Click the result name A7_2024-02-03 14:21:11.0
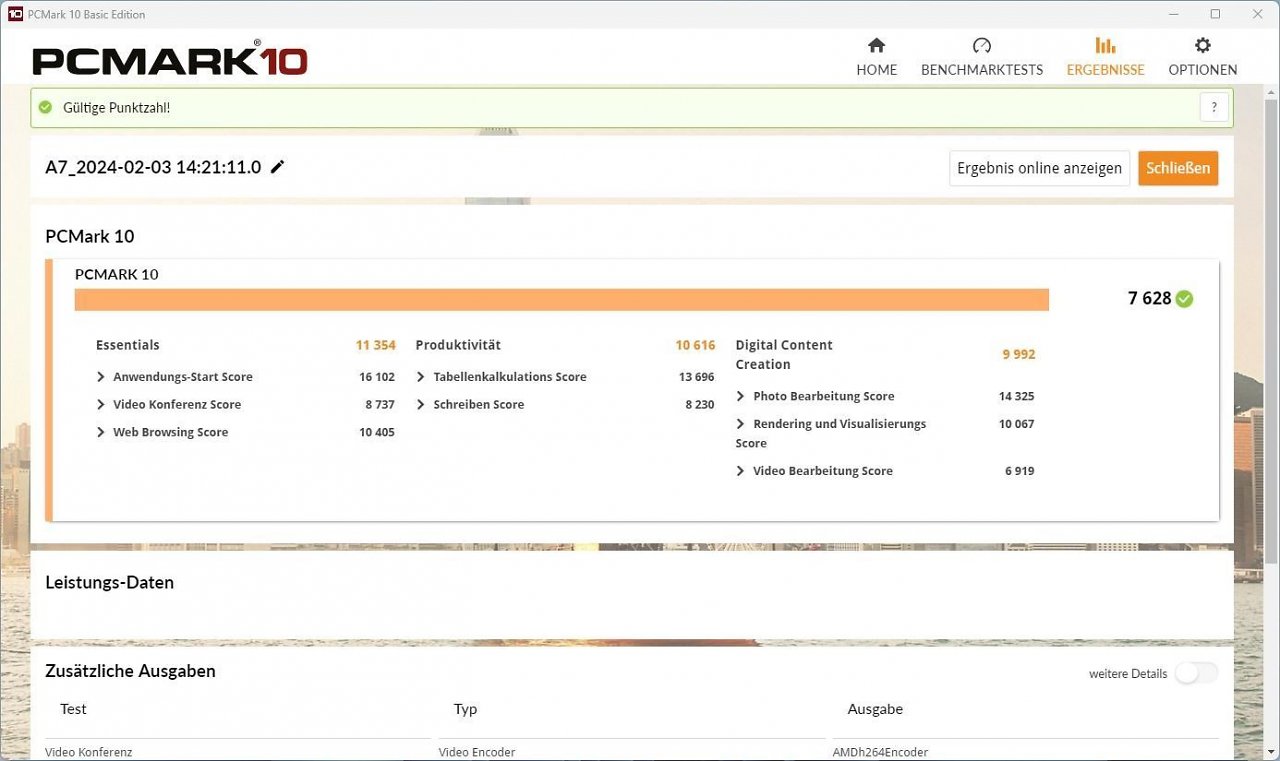Image resolution: width=1280 pixels, height=761 pixels. tap(153, 167)
